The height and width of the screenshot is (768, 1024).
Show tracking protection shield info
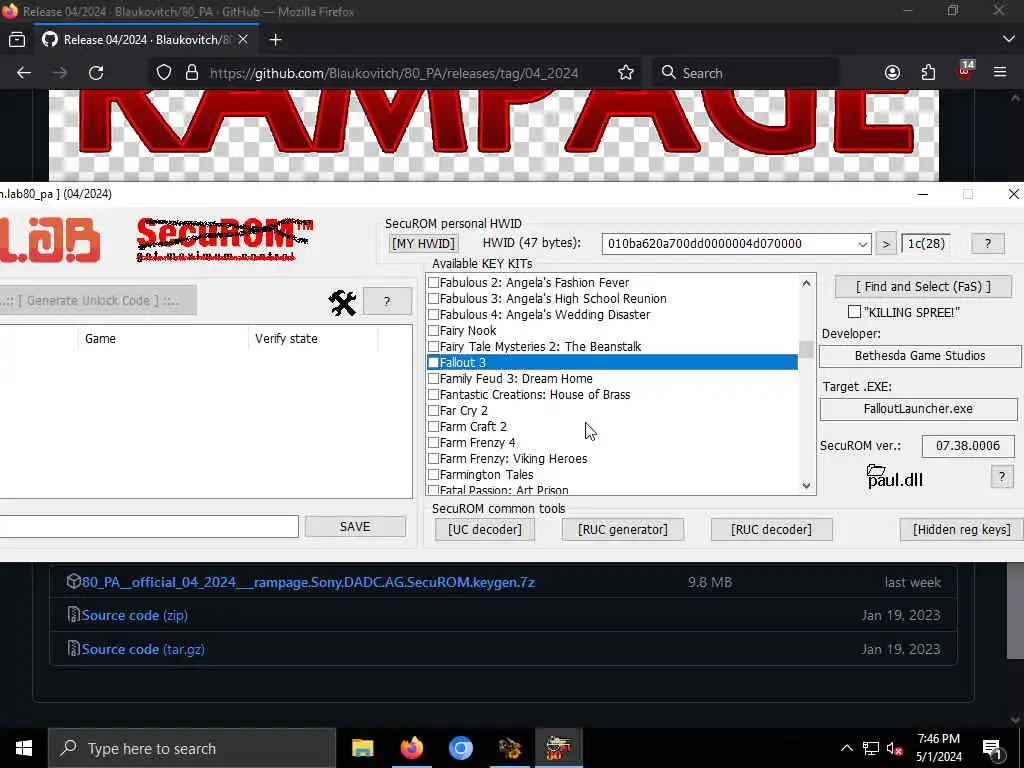pos(164,72)
